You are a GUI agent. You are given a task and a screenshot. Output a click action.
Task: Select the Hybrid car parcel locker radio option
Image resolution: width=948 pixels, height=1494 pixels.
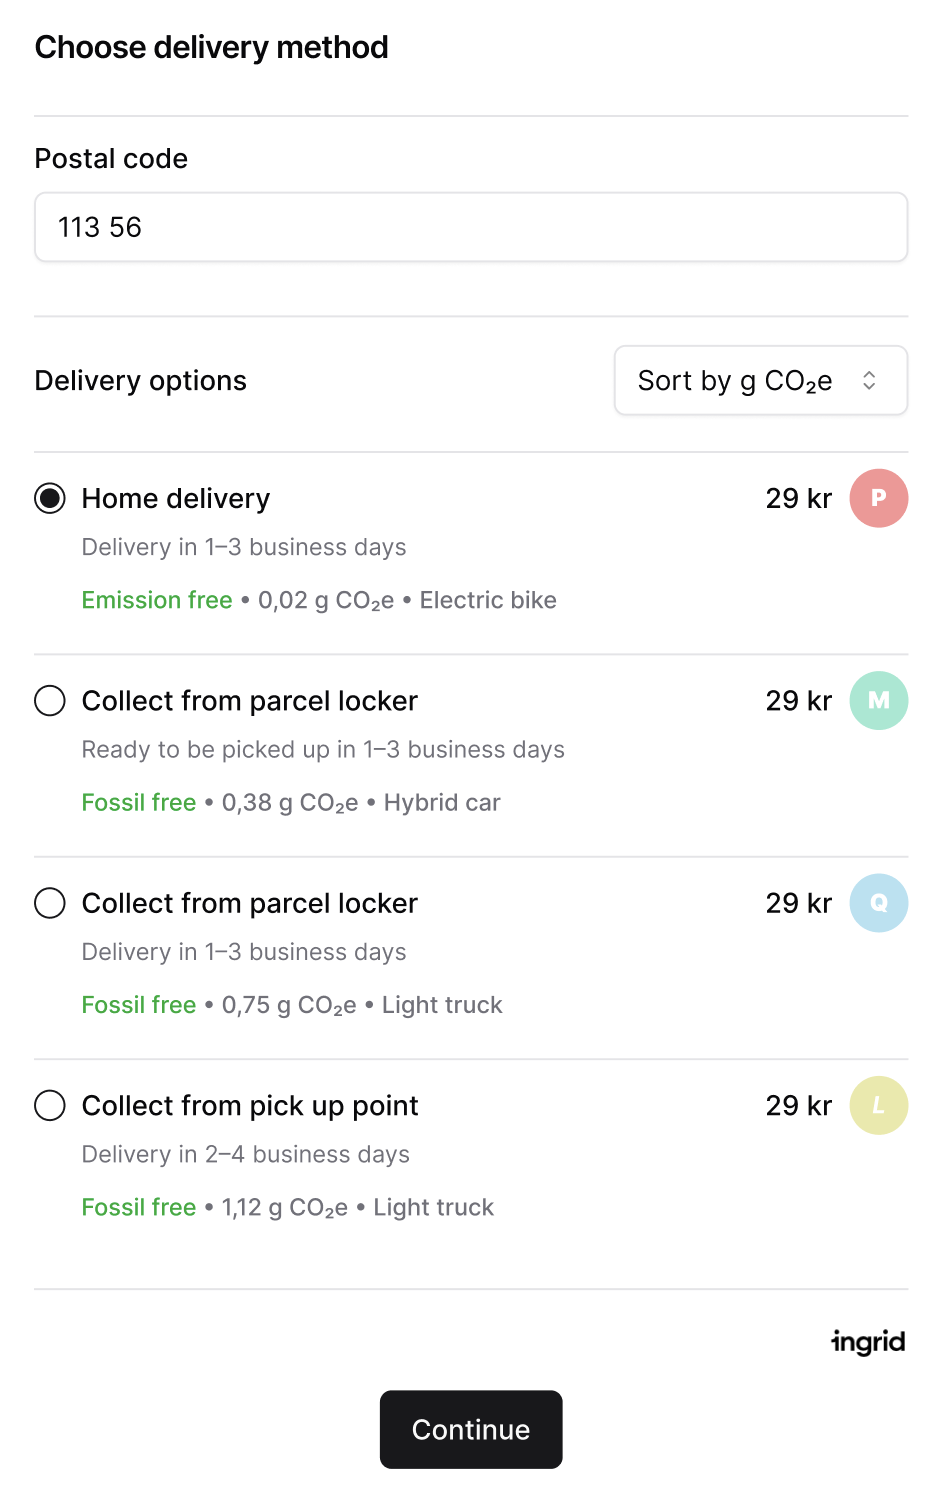pos(50,700)
